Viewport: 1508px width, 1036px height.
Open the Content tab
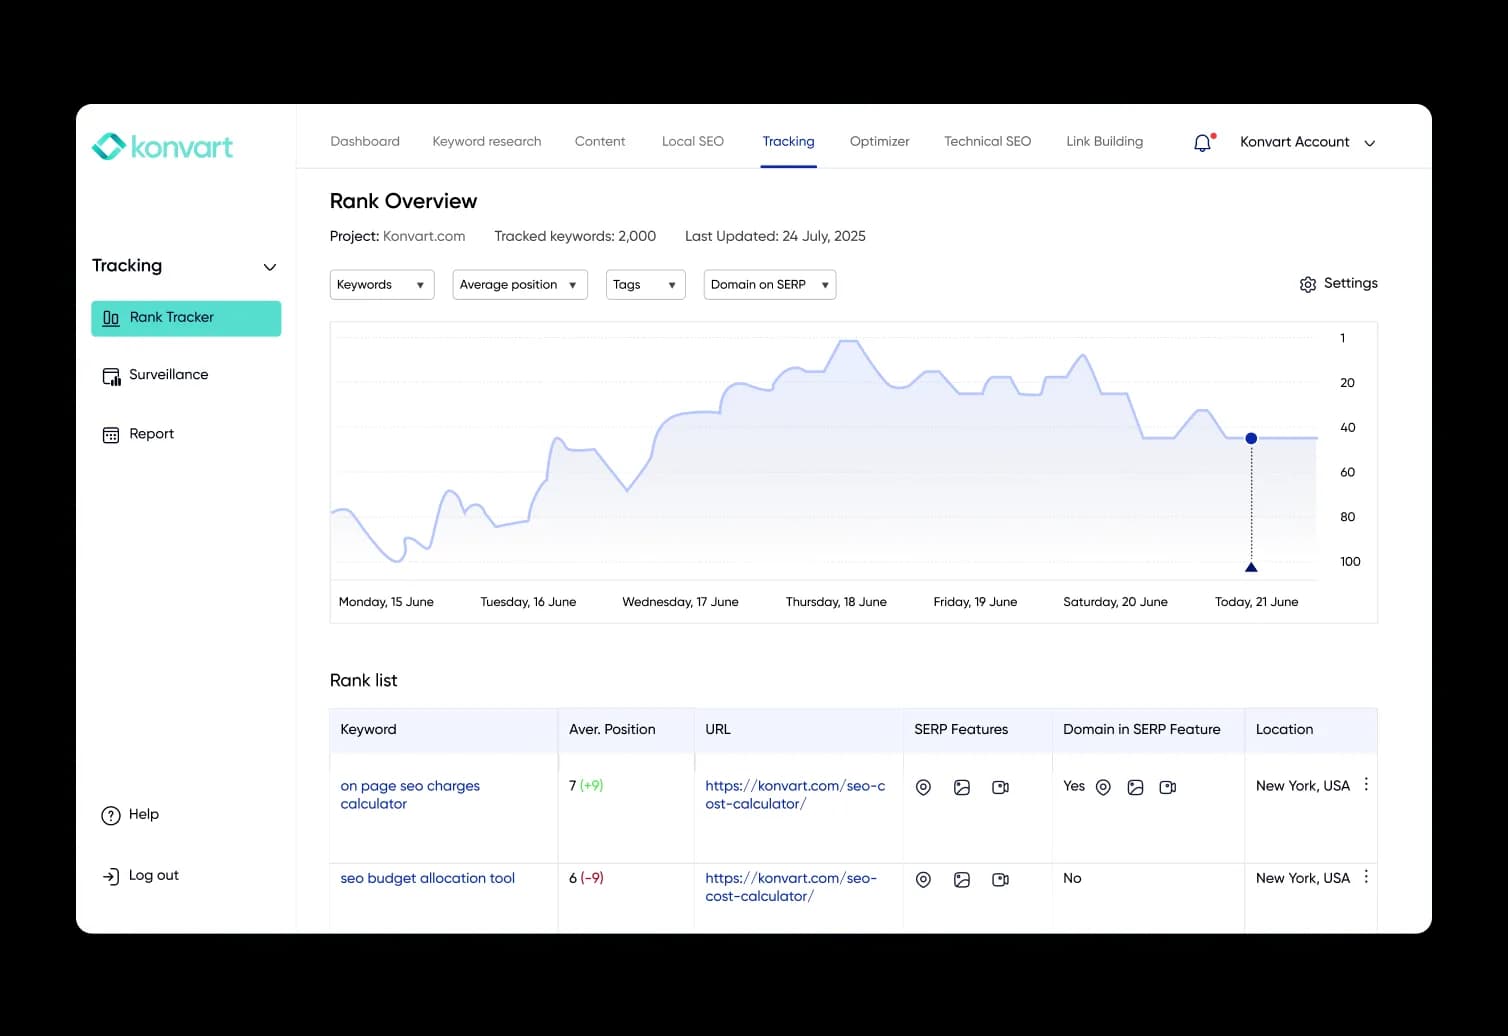(x=600, y=142)
